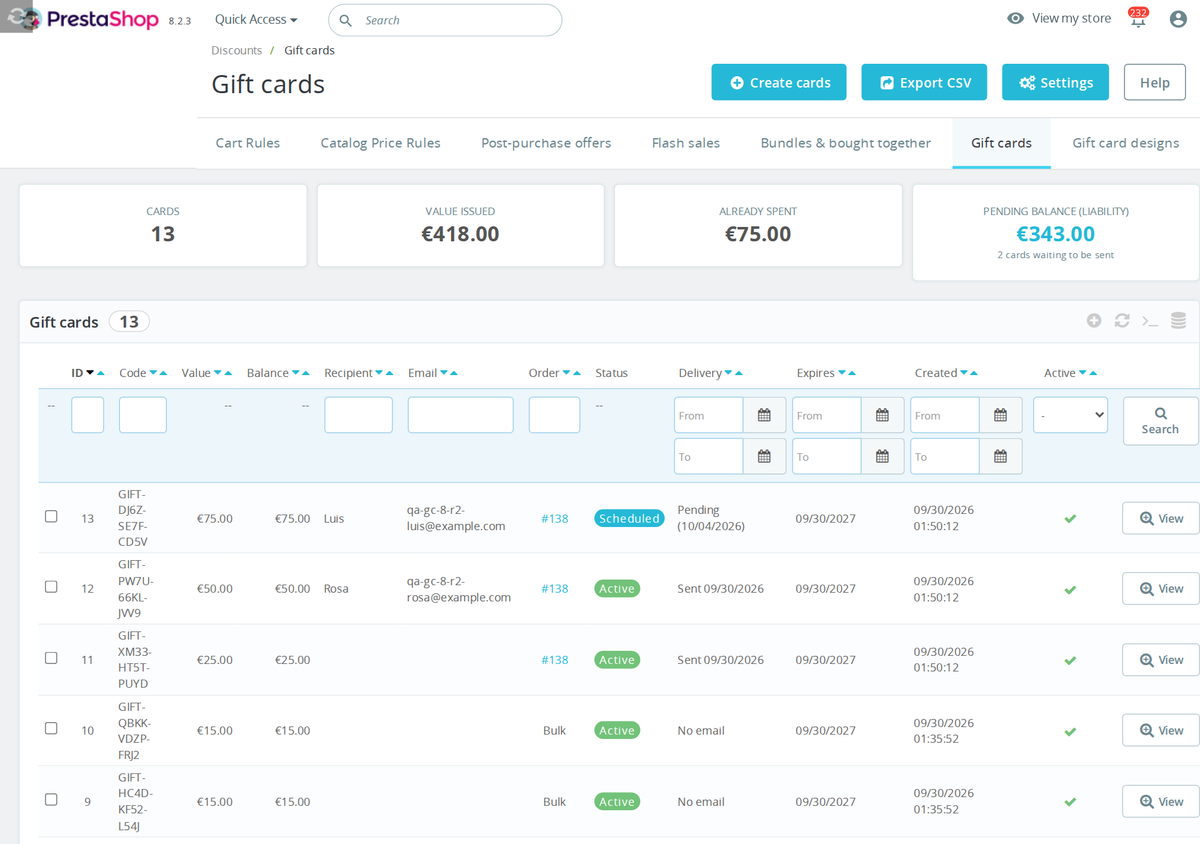This screenshot has height=844, width=1200.
Task: Switch to Cart Rules tab
Action: (x=248, y=143)
